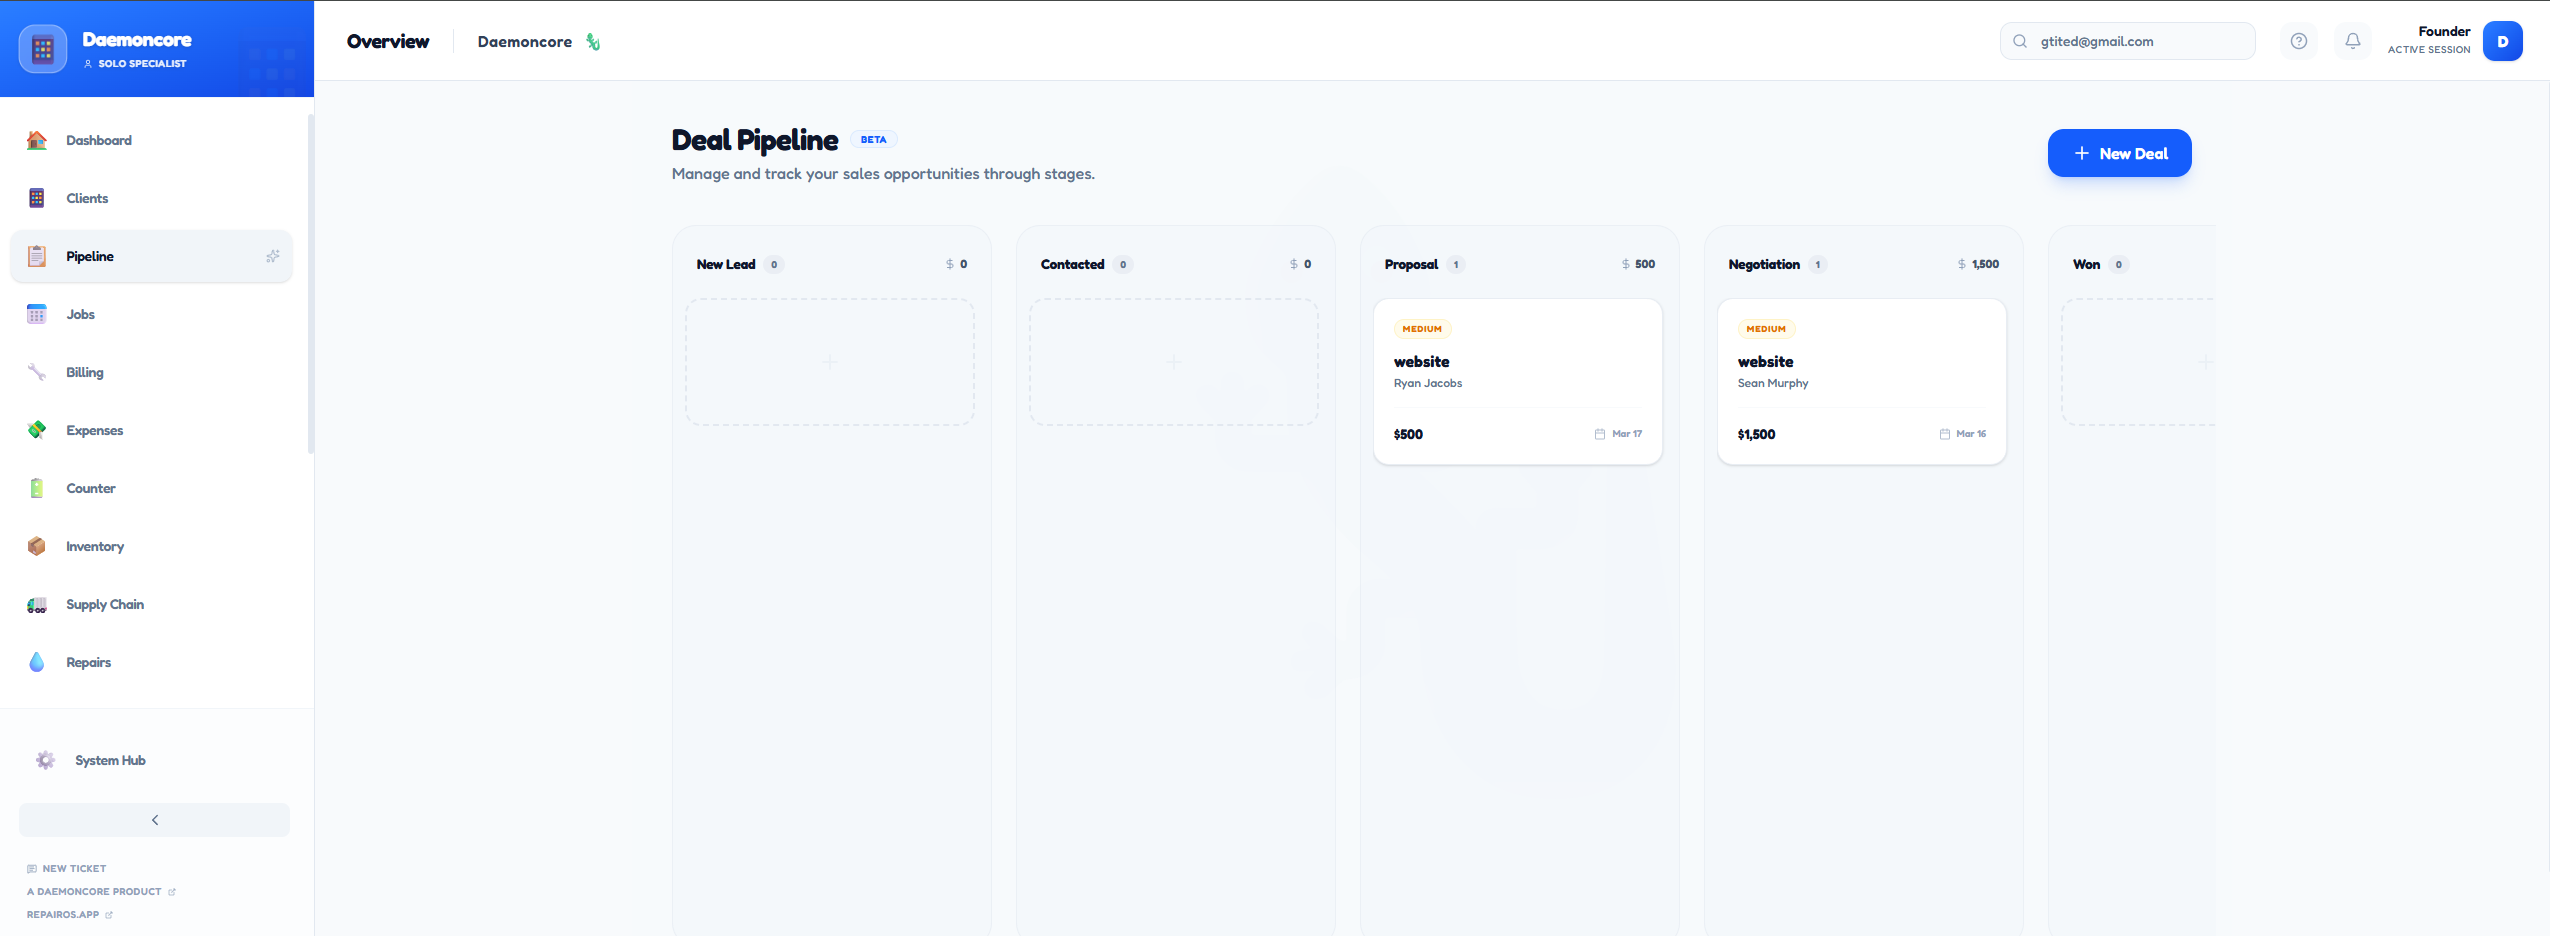
Task: Select the Clients icon in sidebar
Action: click(x=38, y=198)
